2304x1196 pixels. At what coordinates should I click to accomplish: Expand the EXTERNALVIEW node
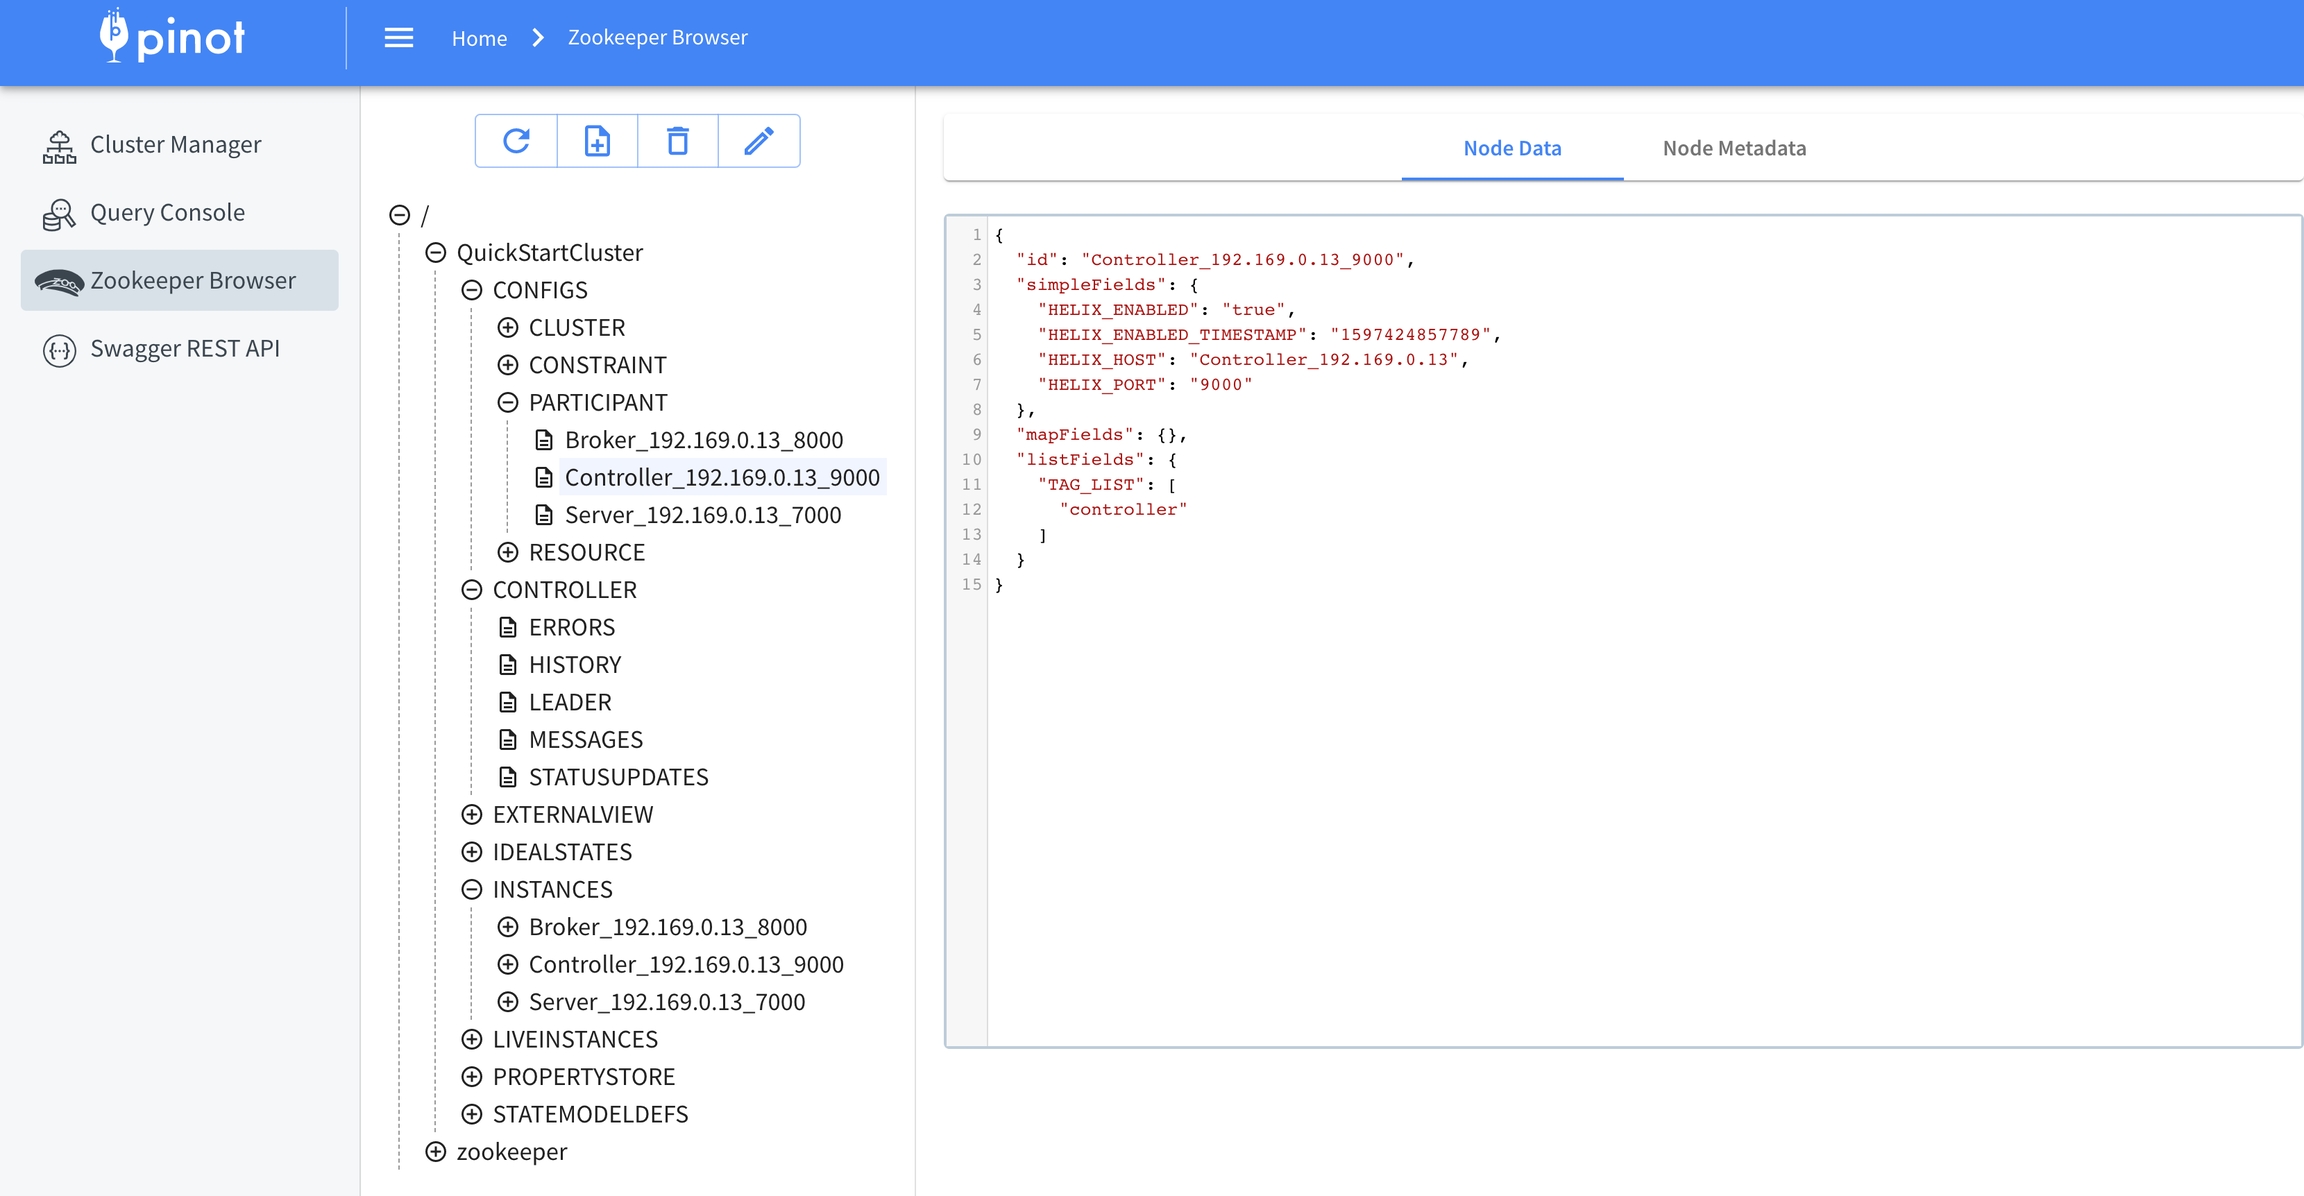(x=472, y=815)
